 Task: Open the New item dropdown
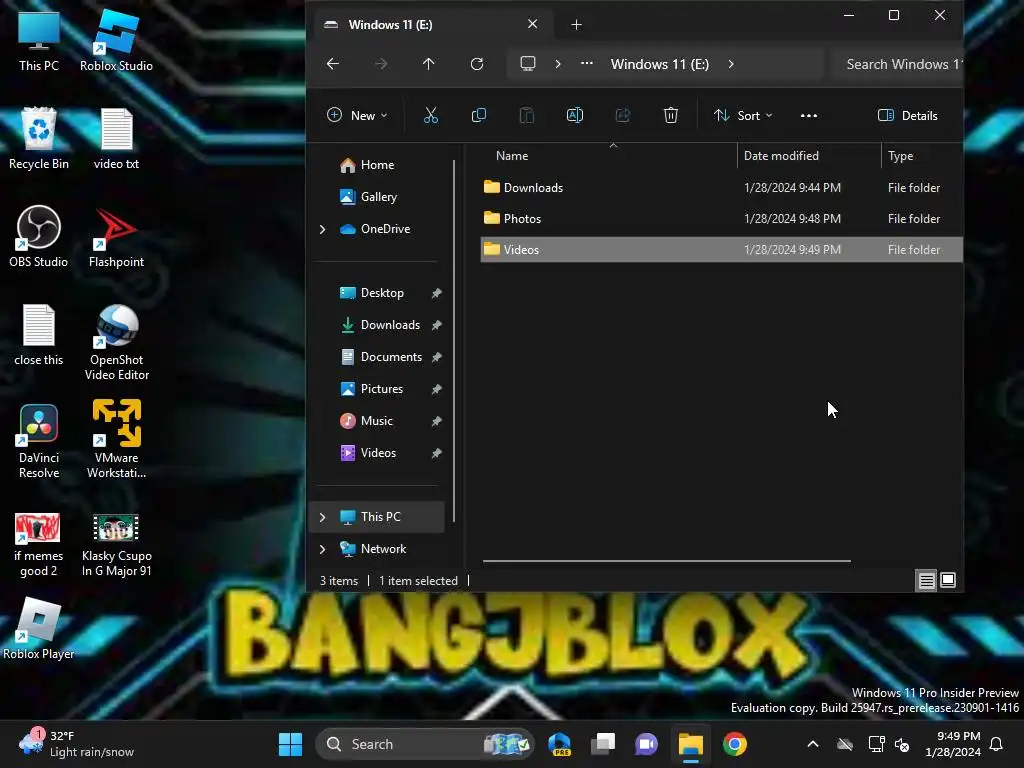(357, 116)
